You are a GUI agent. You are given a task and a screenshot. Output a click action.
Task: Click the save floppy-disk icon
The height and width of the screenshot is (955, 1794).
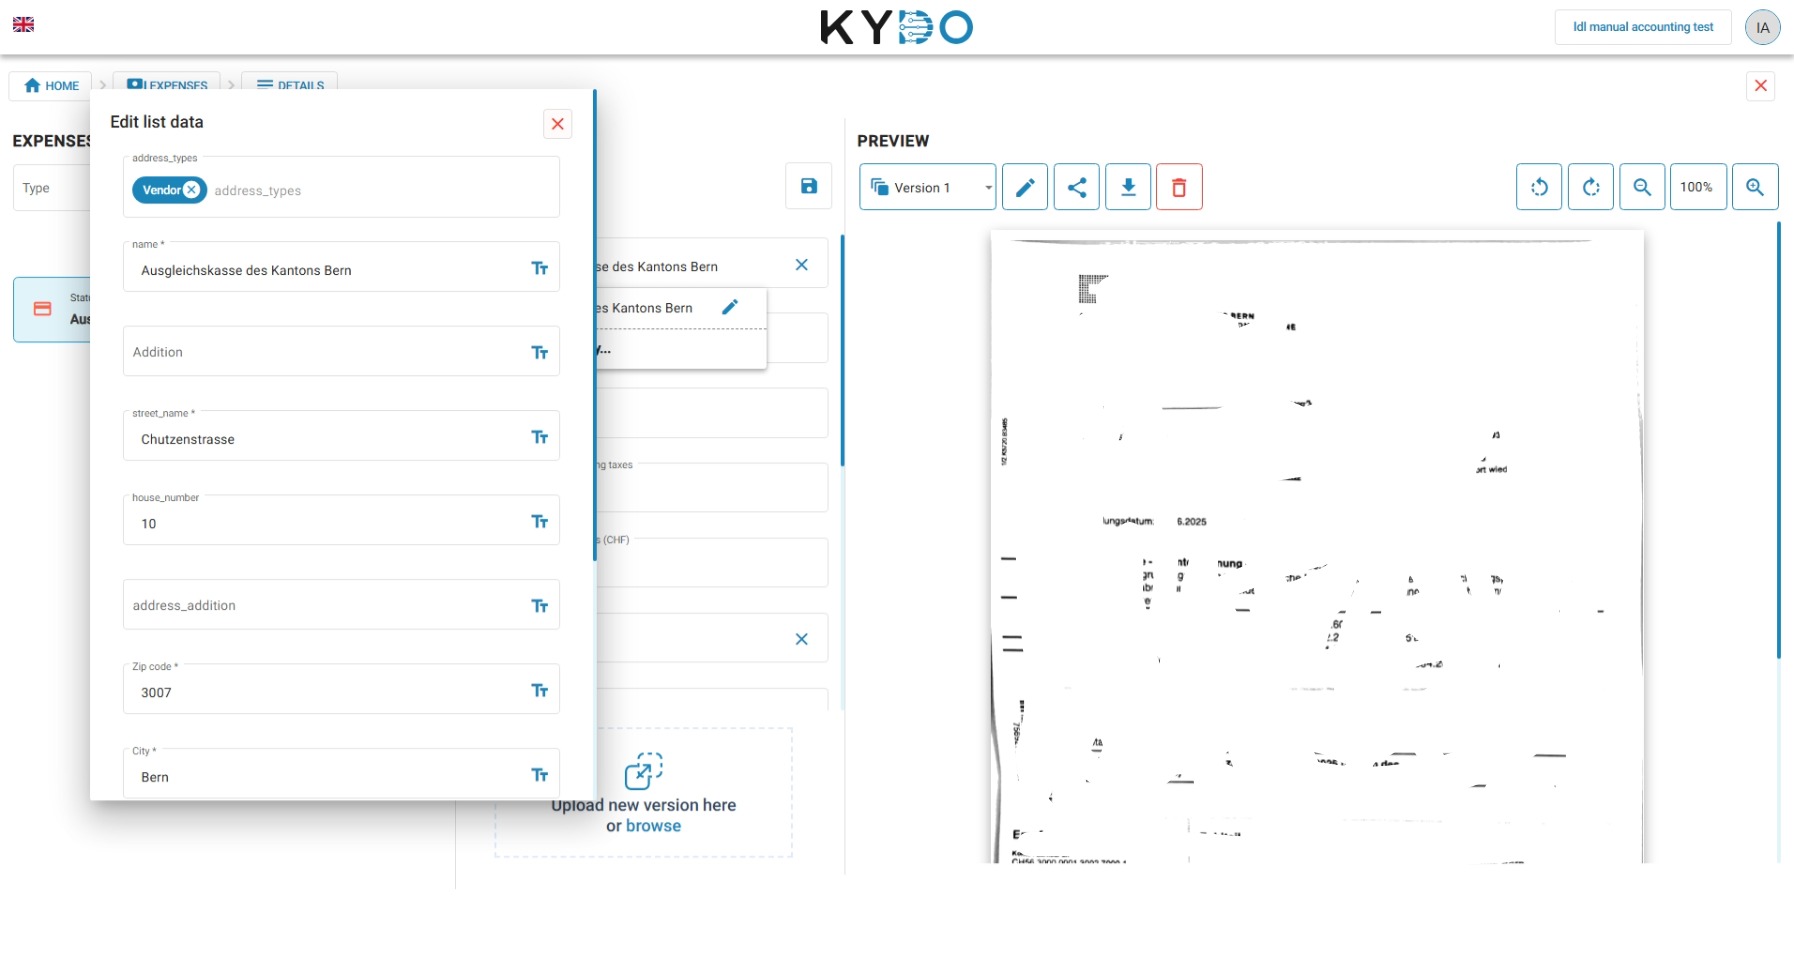(x=809, y=186)
